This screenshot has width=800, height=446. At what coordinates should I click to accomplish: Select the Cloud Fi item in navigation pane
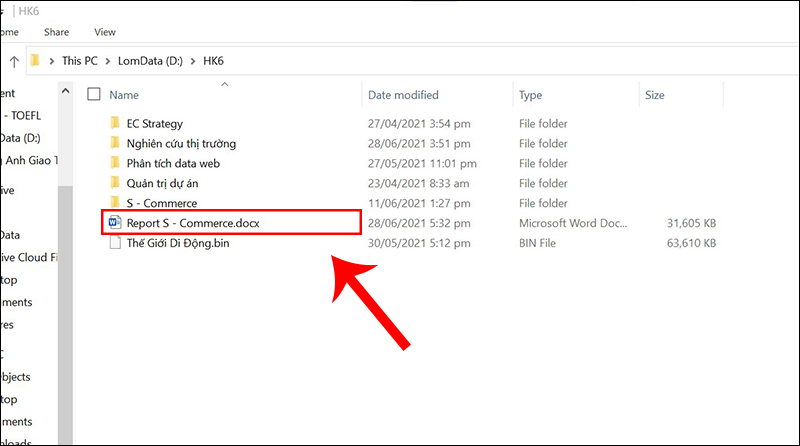click(x=29, y=257)
